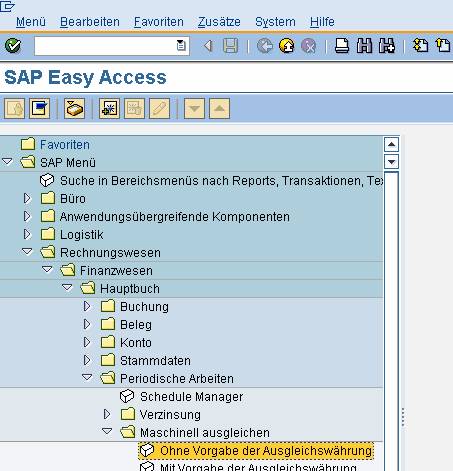This screenshot has width=453, height=471.
Task: Open the command field history list icon
Action: pos(181,46)
